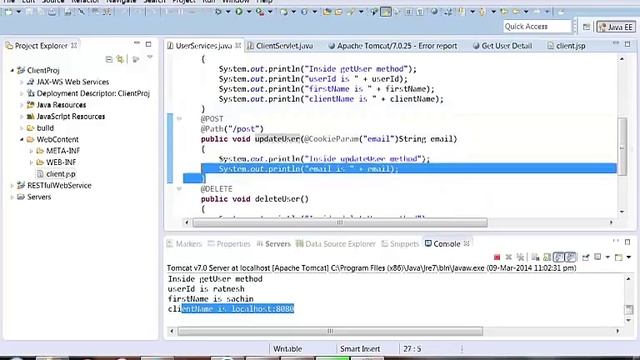The image size is (640, 360).
Task: Click the Quick Access search field
Action: (x=537, y=27)
